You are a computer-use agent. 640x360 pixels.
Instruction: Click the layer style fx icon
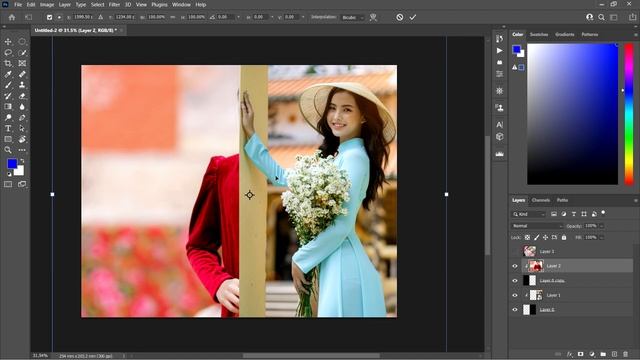569,354
